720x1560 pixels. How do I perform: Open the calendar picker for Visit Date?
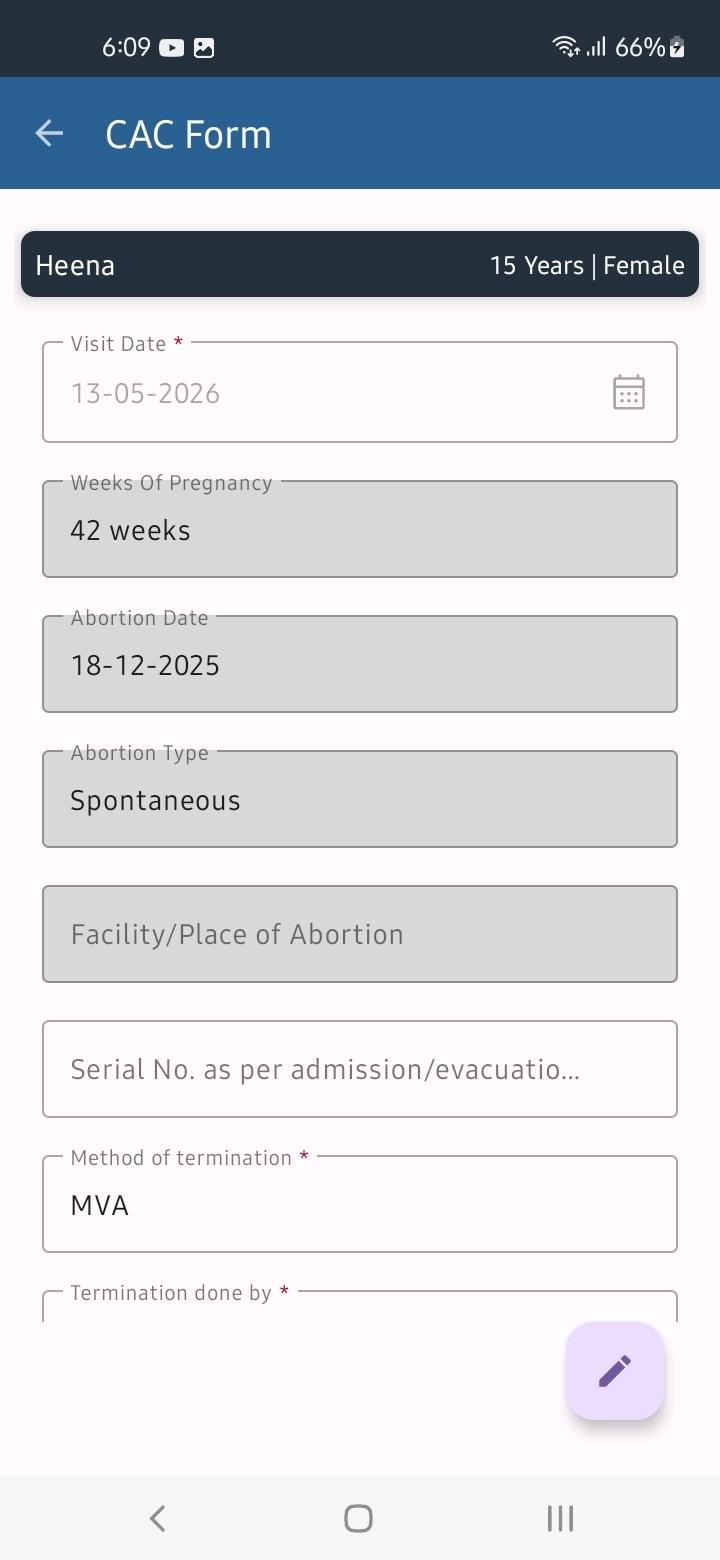point(628,392)
